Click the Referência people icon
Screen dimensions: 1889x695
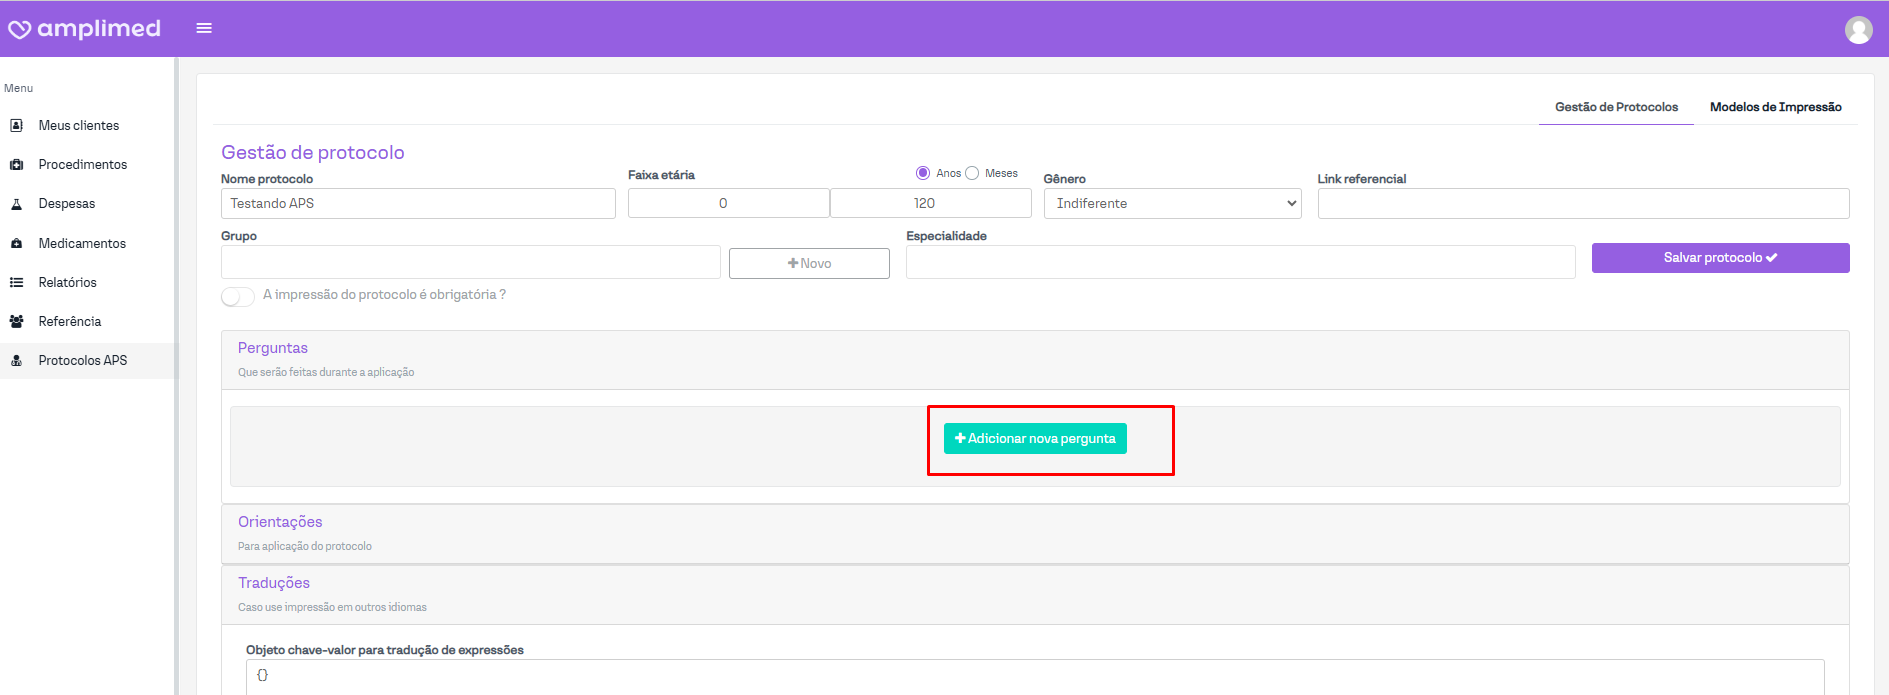coord(16,321)
